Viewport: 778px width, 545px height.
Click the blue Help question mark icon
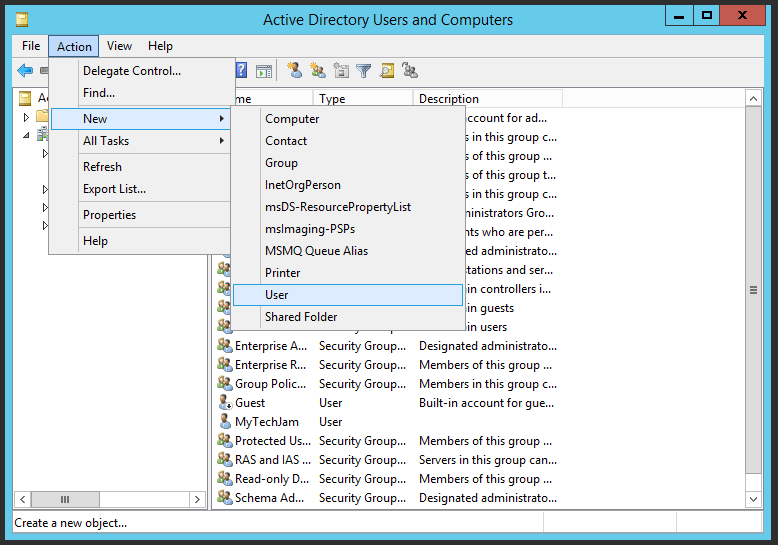point(241,70)
